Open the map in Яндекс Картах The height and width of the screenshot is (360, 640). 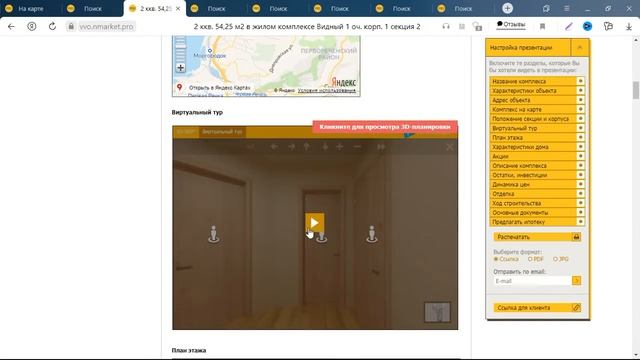pos(220,88)
